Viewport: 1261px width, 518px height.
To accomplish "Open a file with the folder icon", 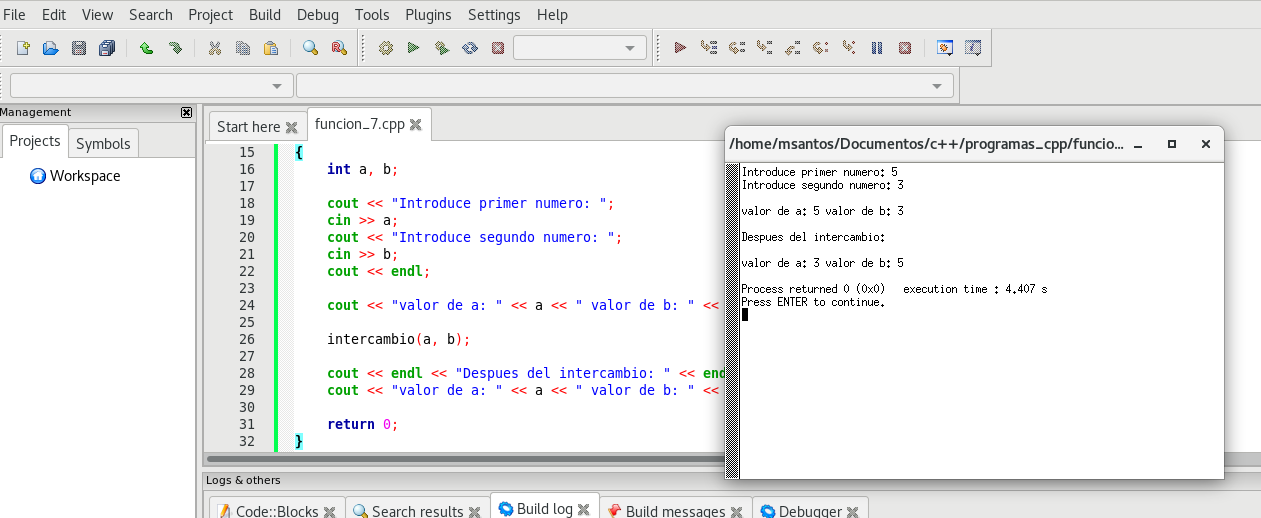I will (50, 48).
